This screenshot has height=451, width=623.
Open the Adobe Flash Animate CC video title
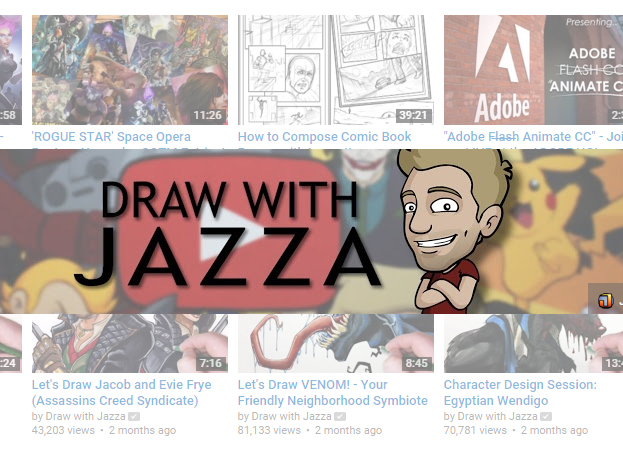533,137
